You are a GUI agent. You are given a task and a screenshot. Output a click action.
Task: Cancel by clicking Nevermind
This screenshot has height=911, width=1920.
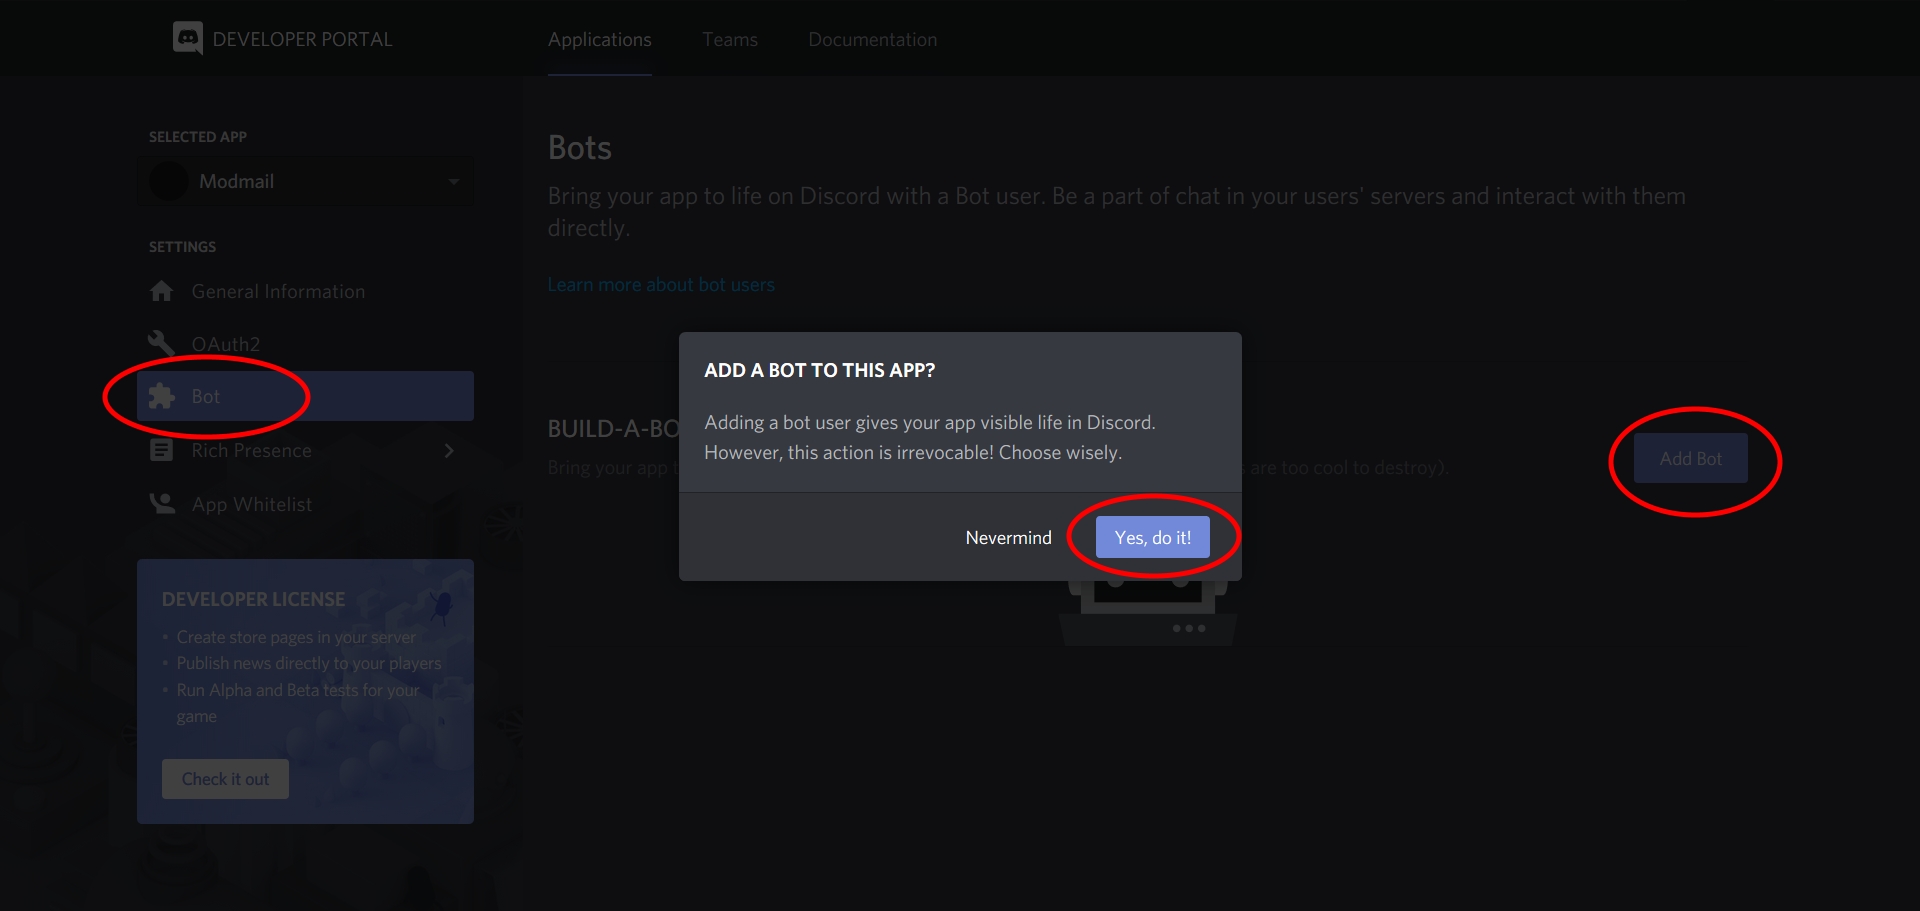pyautogui.click(x=1008, y=538)
